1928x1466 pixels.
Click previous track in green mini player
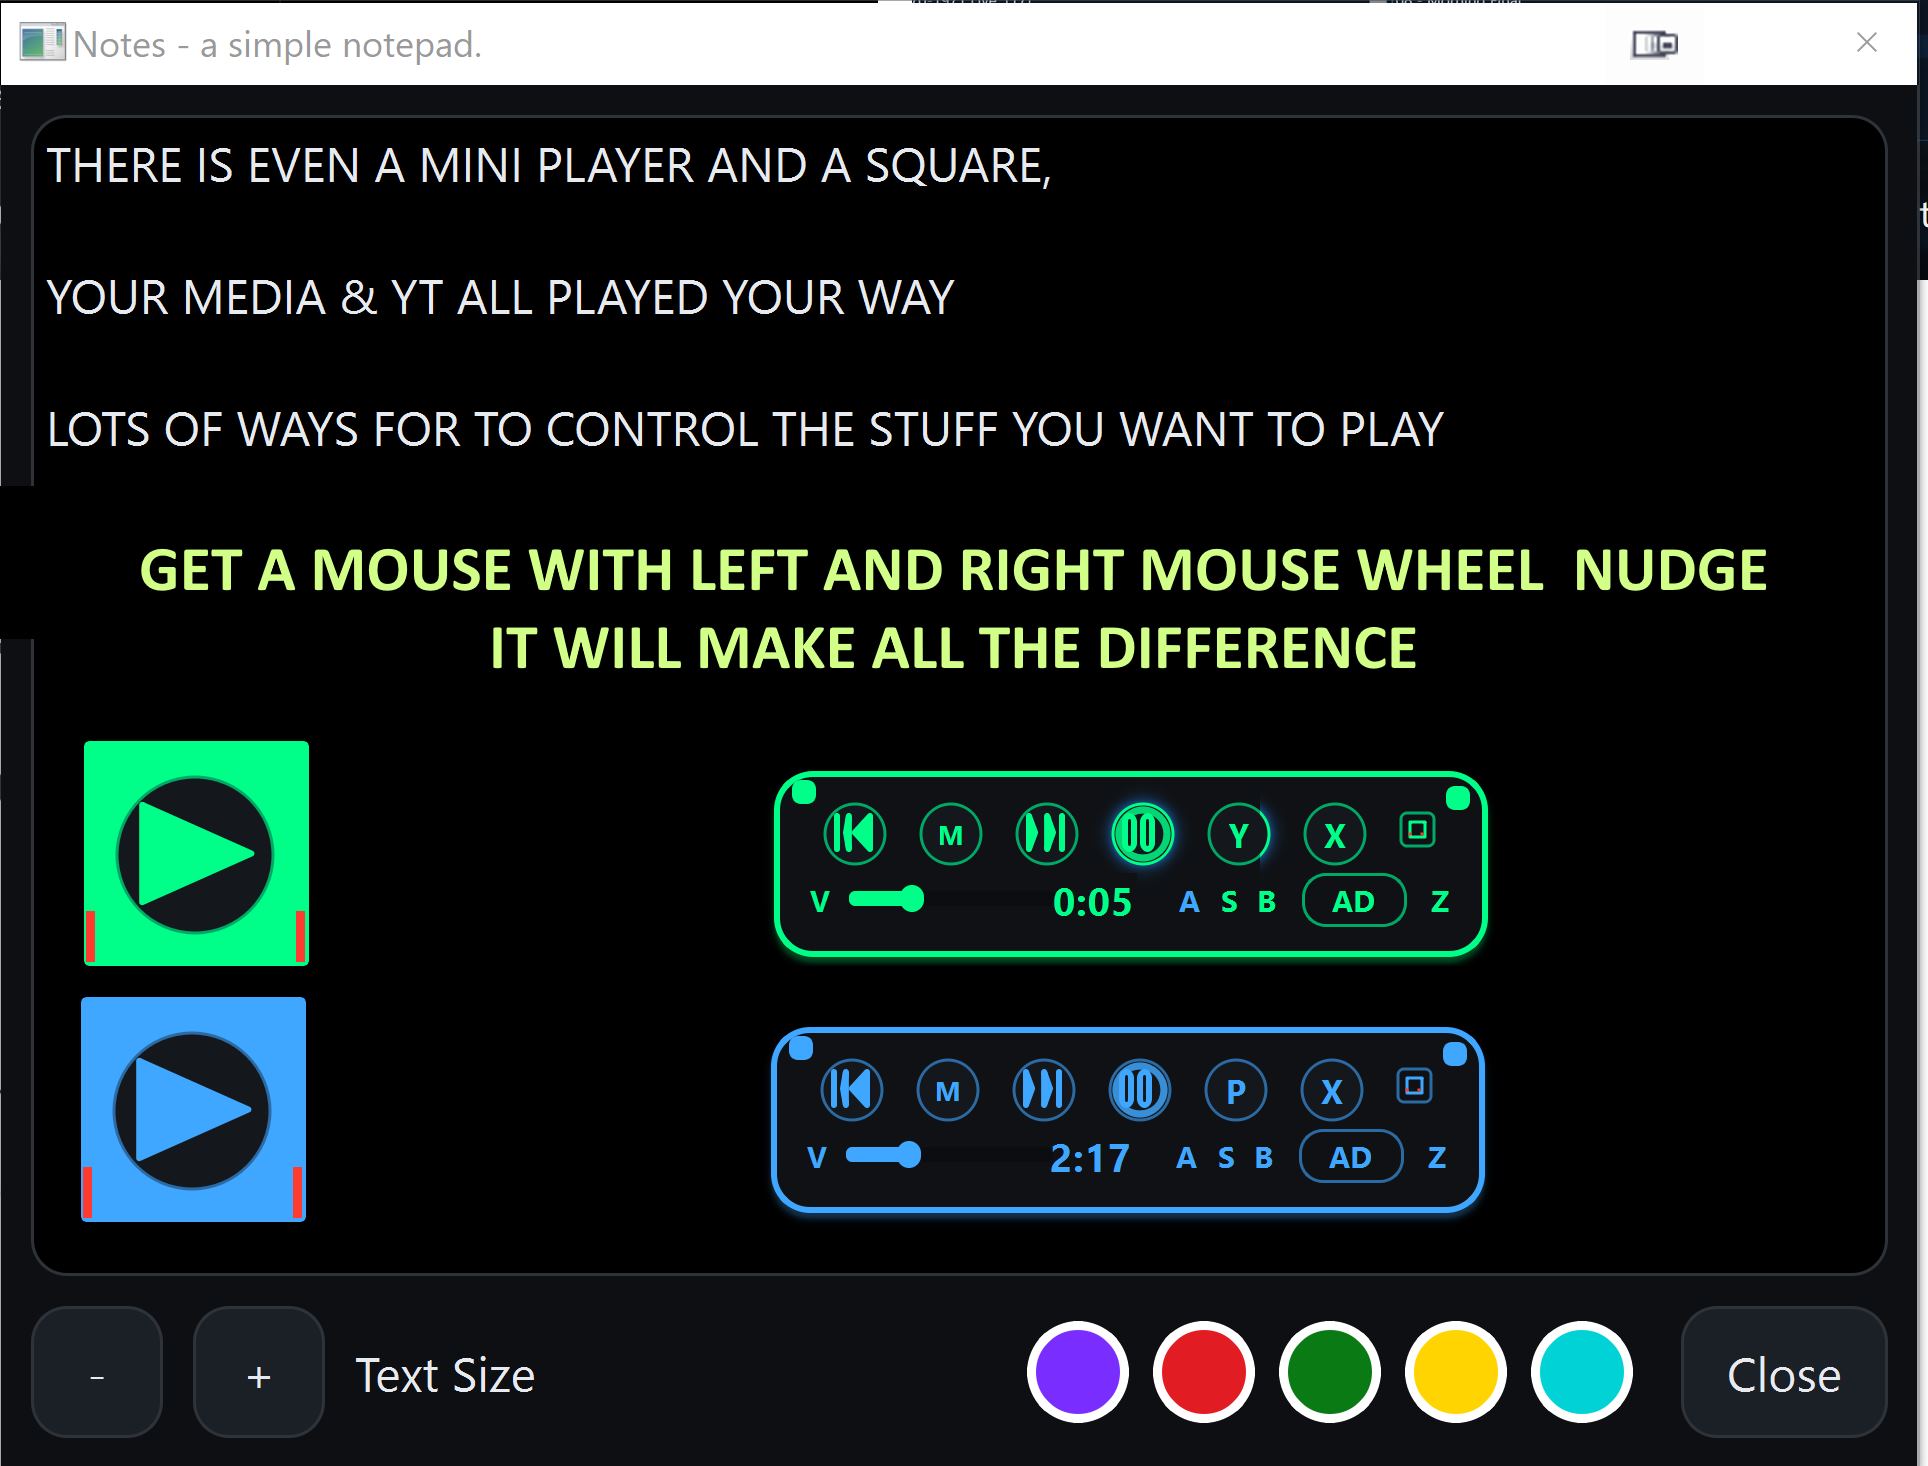coord(854,833)
